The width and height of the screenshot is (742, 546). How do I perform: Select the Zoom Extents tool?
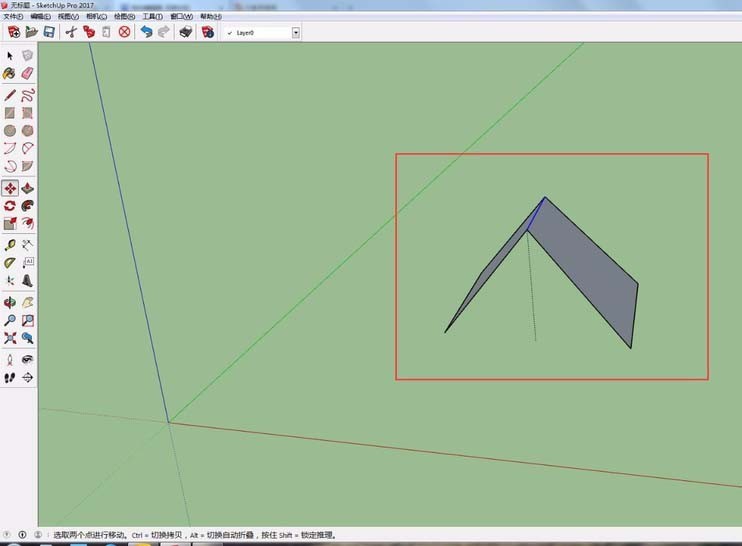tap(10, 338)
